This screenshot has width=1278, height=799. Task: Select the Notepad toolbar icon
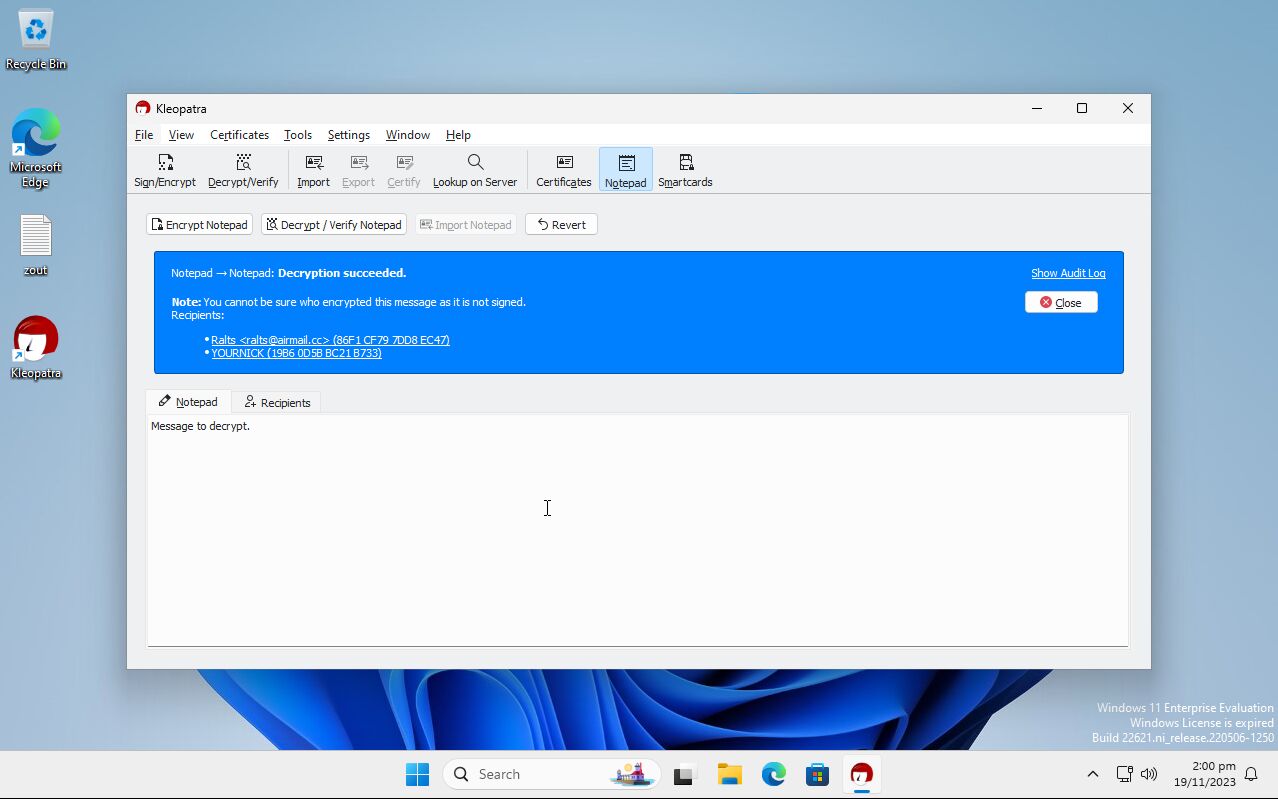[x=625, y=169]
